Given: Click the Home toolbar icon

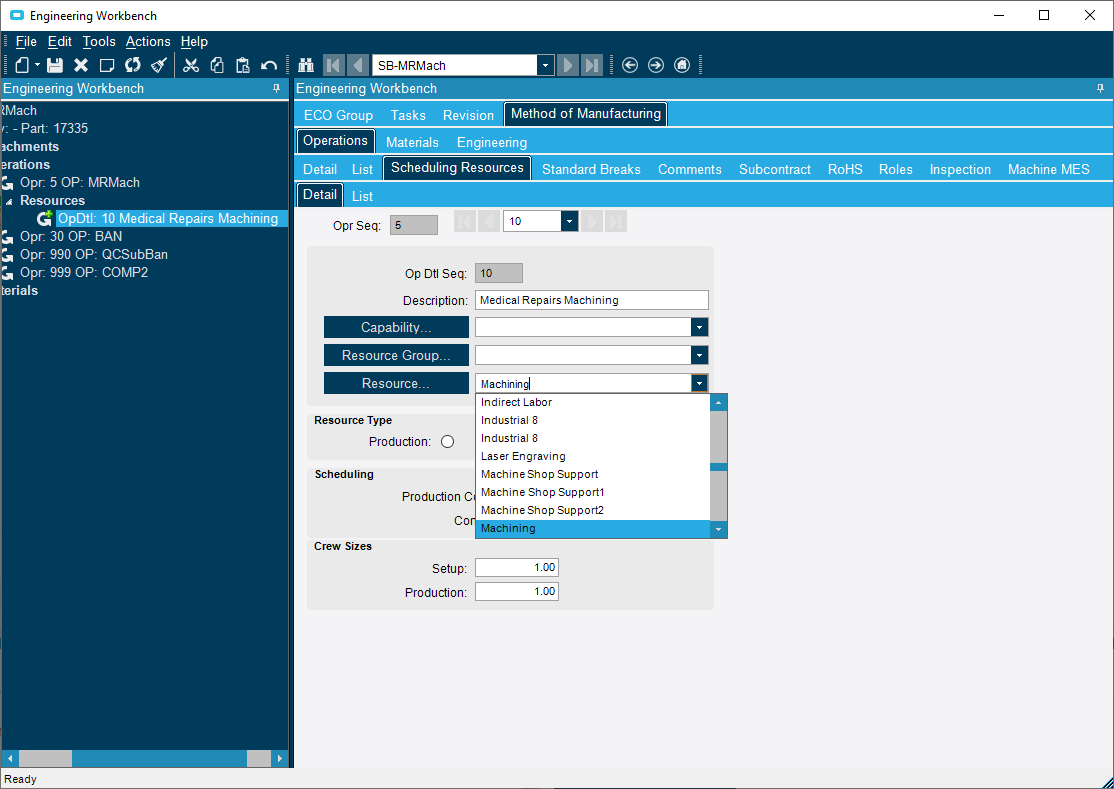Looking at the screenshot, I should click(x=682, y=65).
